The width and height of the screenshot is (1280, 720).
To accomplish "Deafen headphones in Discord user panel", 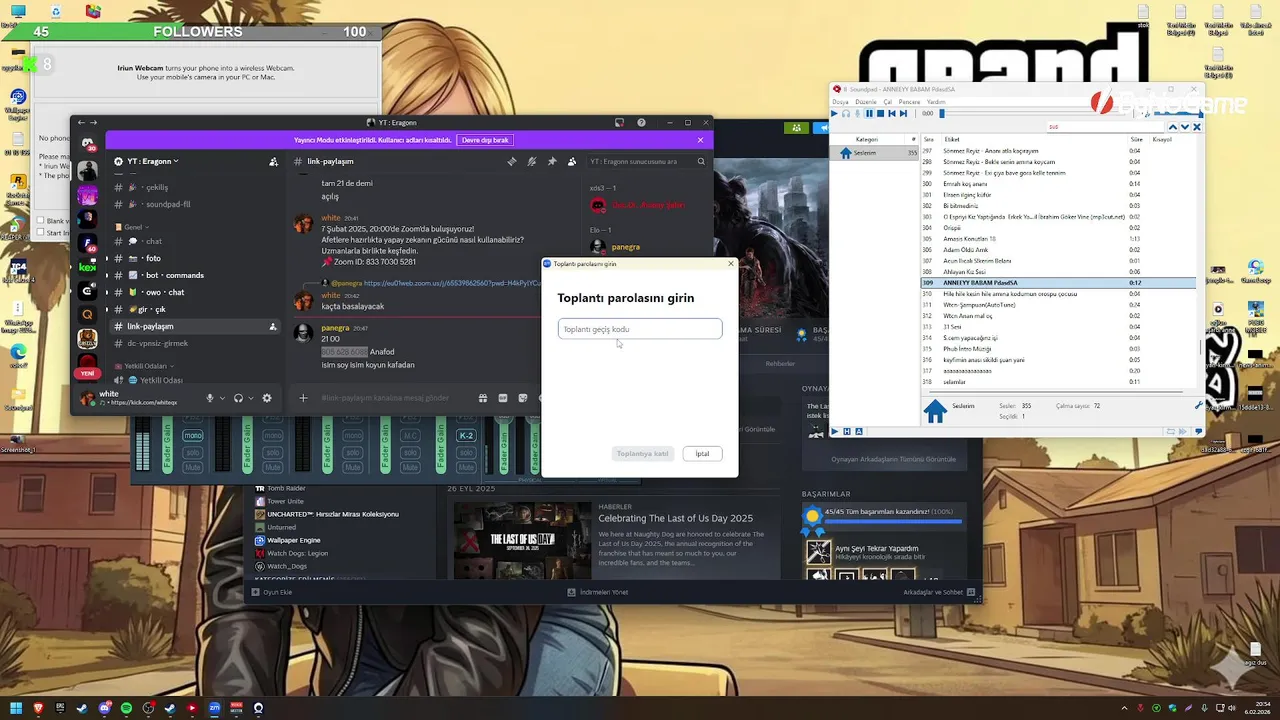I will pyautogui.click(x=238, y=398).
